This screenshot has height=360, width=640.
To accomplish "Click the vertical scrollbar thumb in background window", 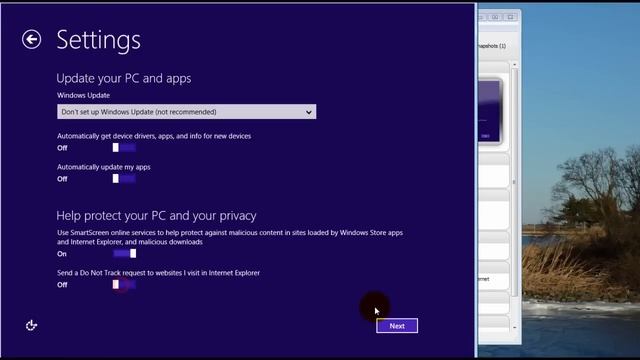I will [x=514, y=182].
